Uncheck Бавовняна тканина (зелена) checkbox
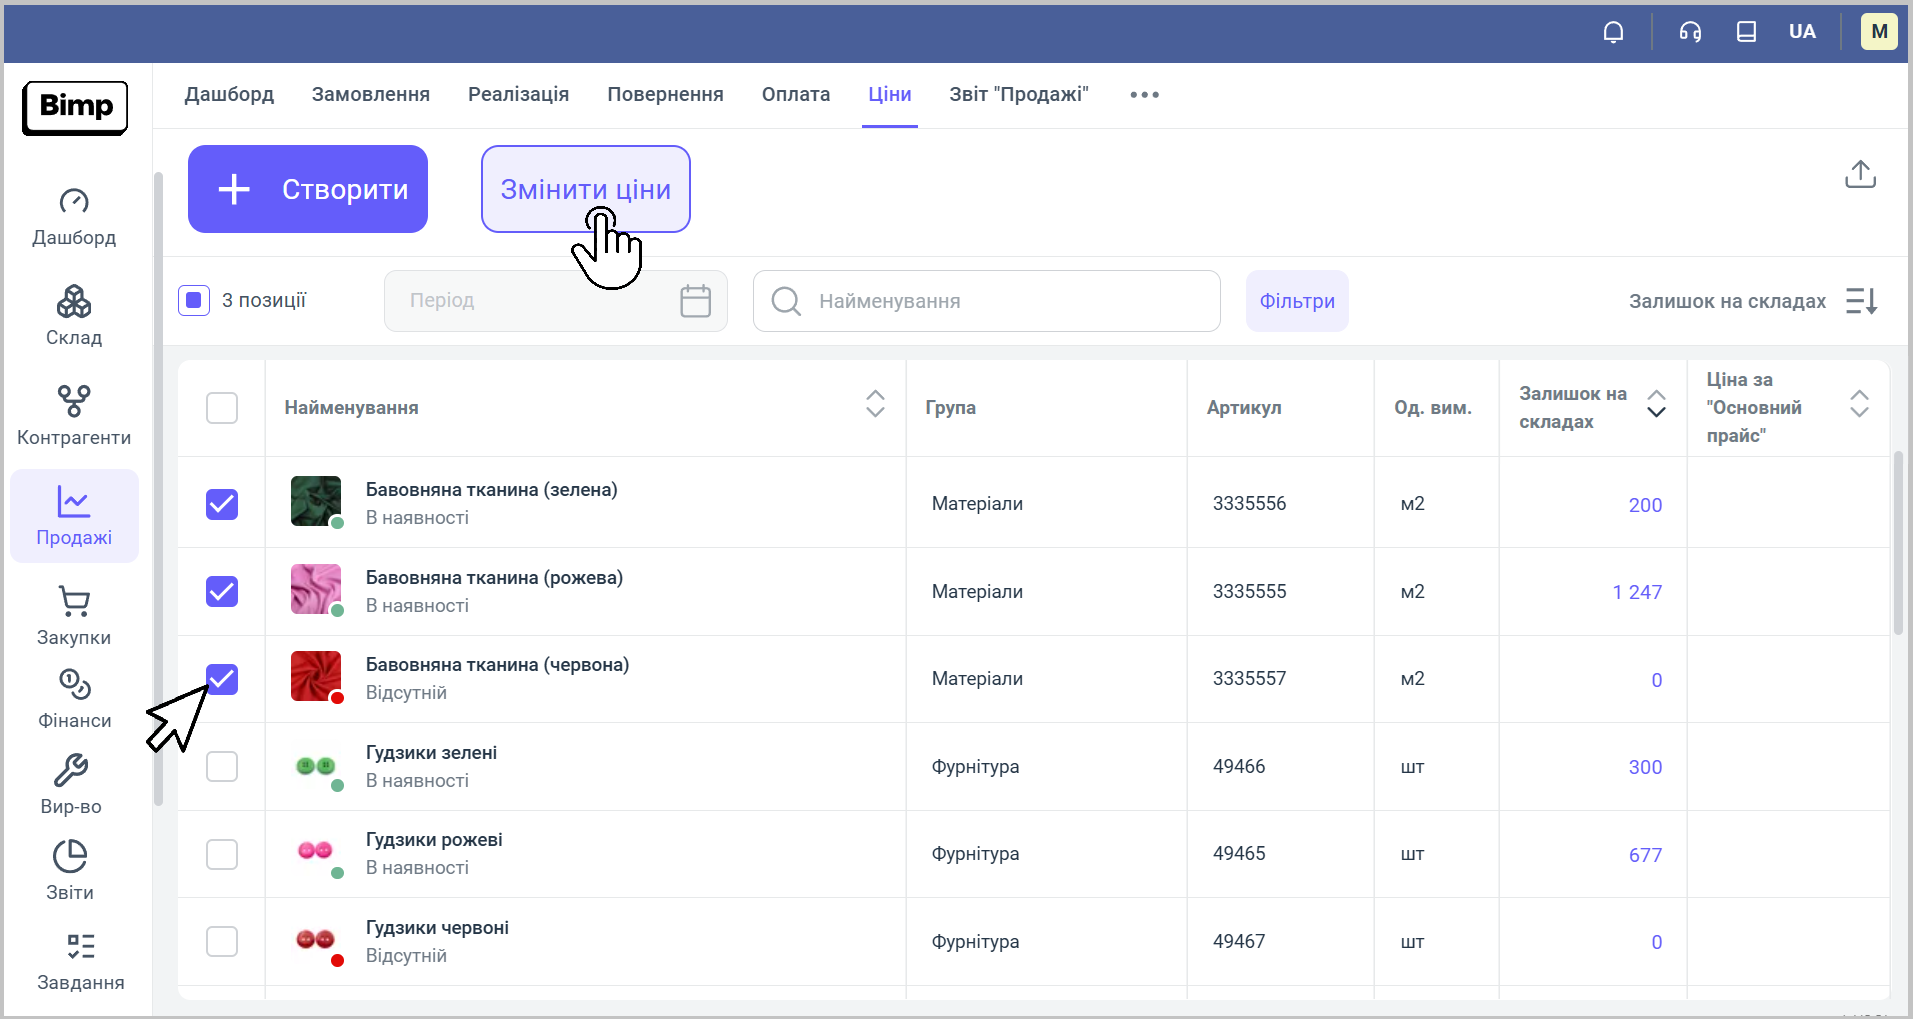The image size is (1913, 1019). [x=222, y=504]
